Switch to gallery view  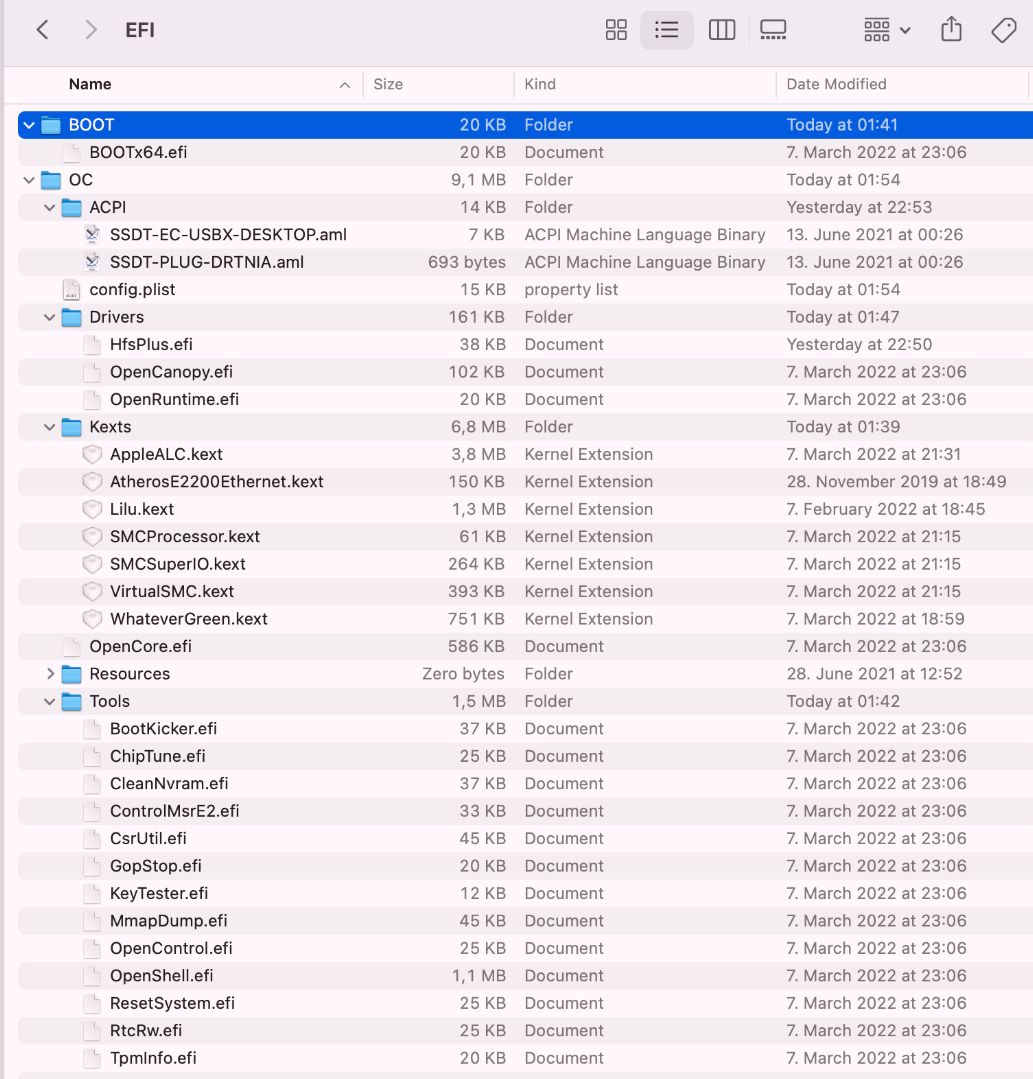tap(773, 30)
